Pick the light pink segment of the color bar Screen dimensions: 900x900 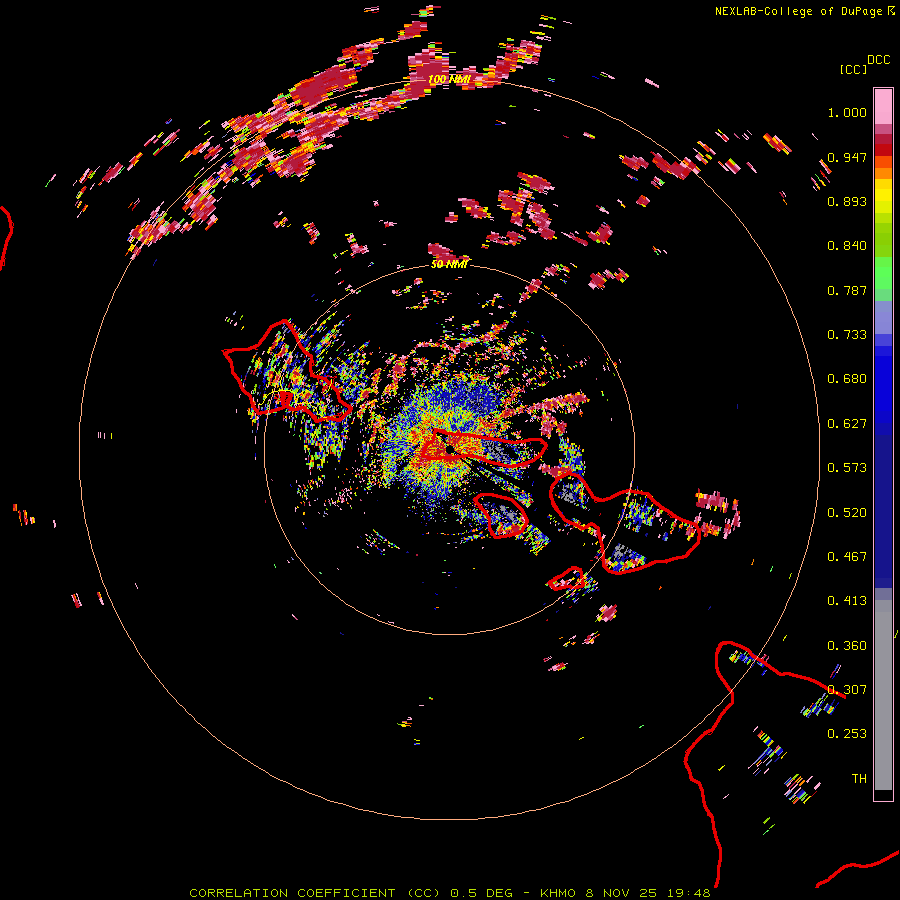click(883, 106)
